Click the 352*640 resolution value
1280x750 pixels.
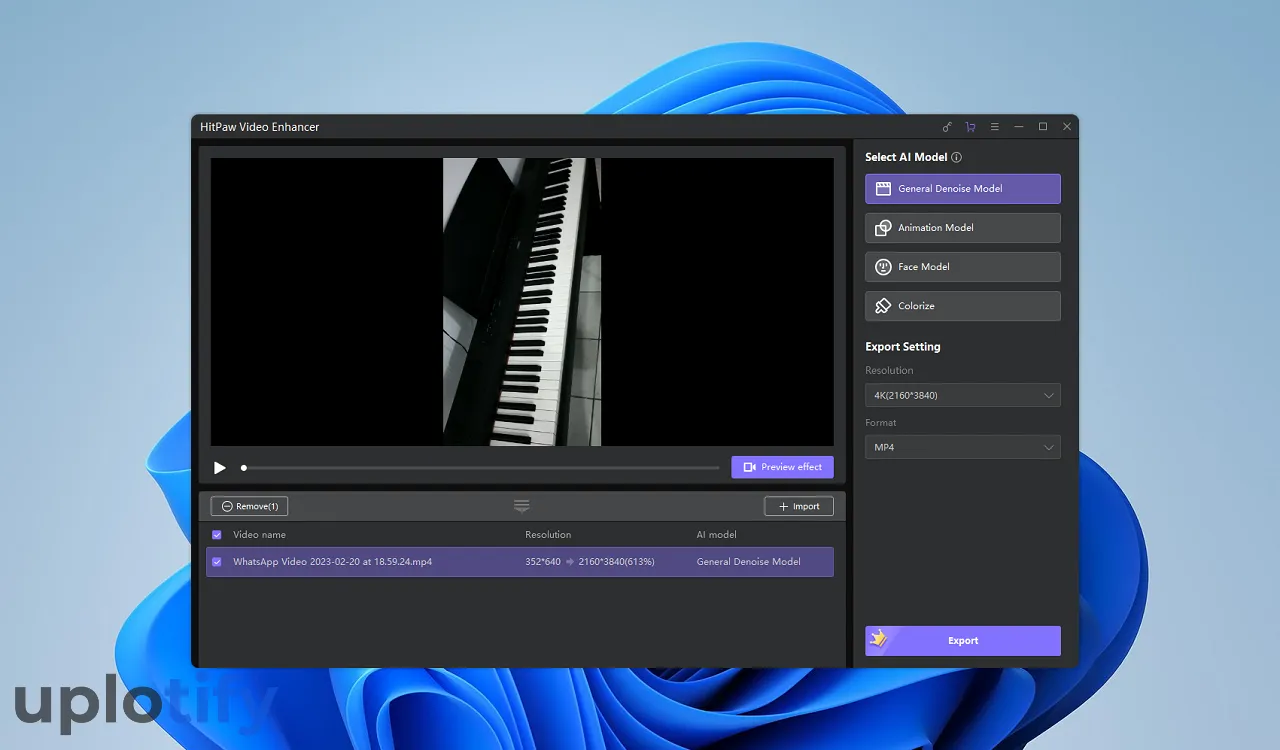coord(543,562)
